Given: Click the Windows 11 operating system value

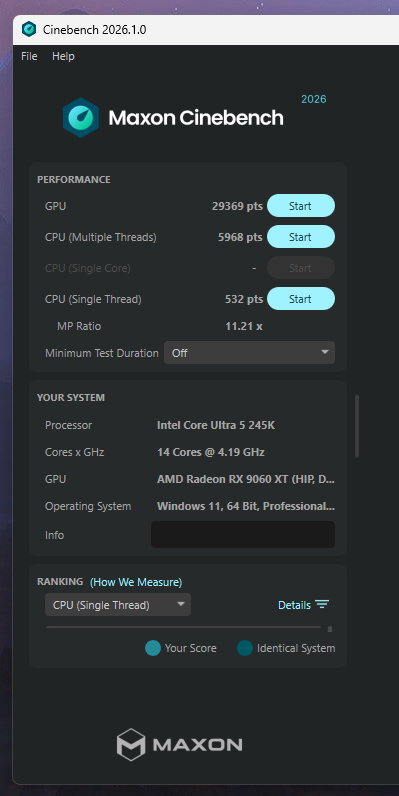Looking at the screenshot, I should pos(246,506).
